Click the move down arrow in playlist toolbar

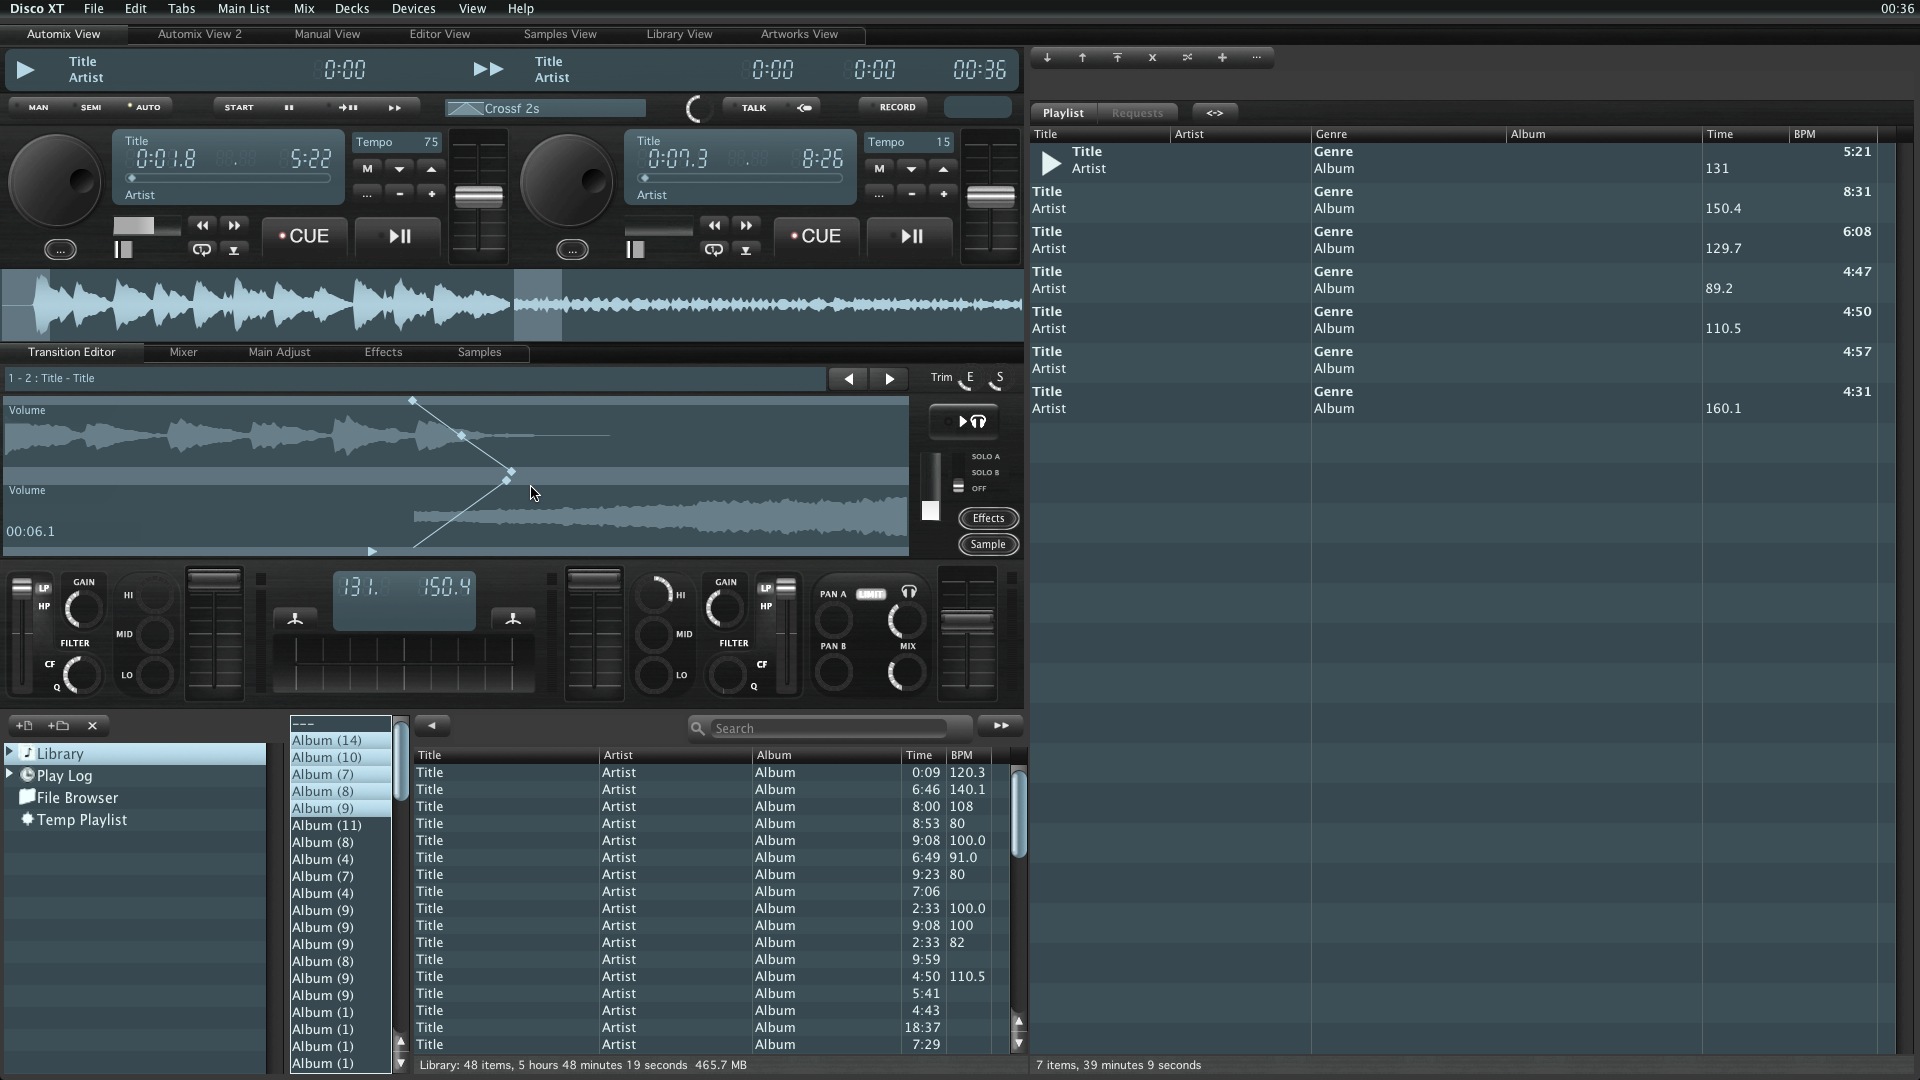tap(1047, 58)
